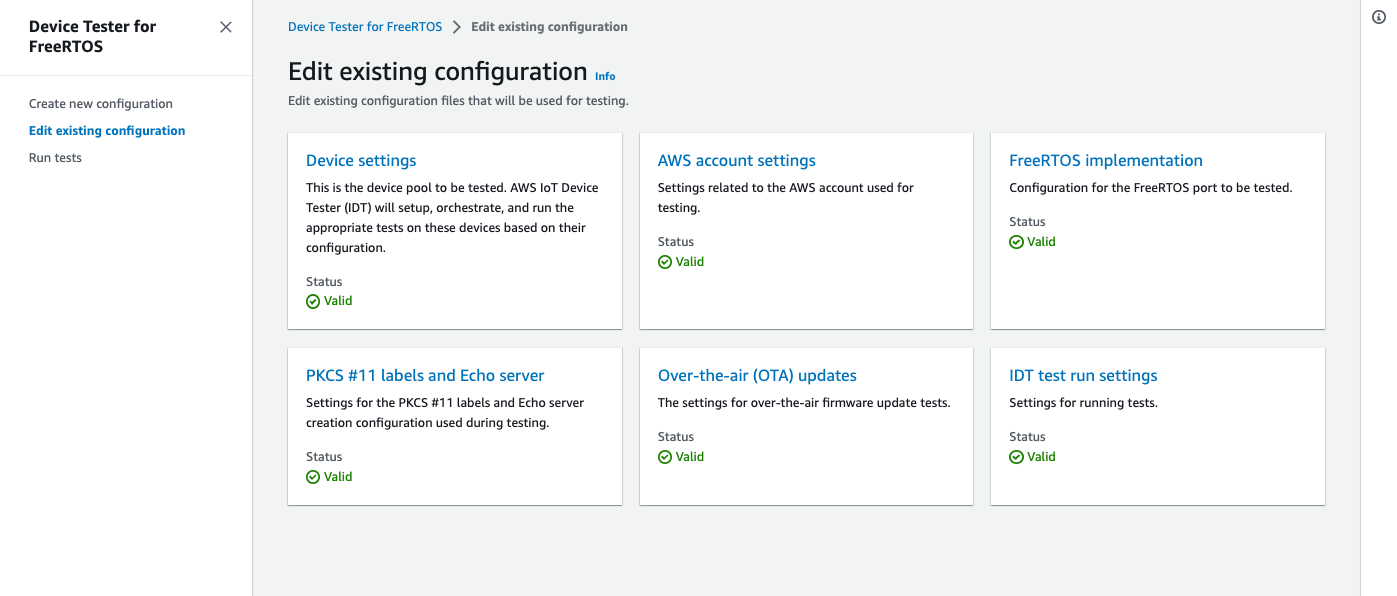
Task: Open the FreeRTOS implementation configuration
Action: [1105, 160]
